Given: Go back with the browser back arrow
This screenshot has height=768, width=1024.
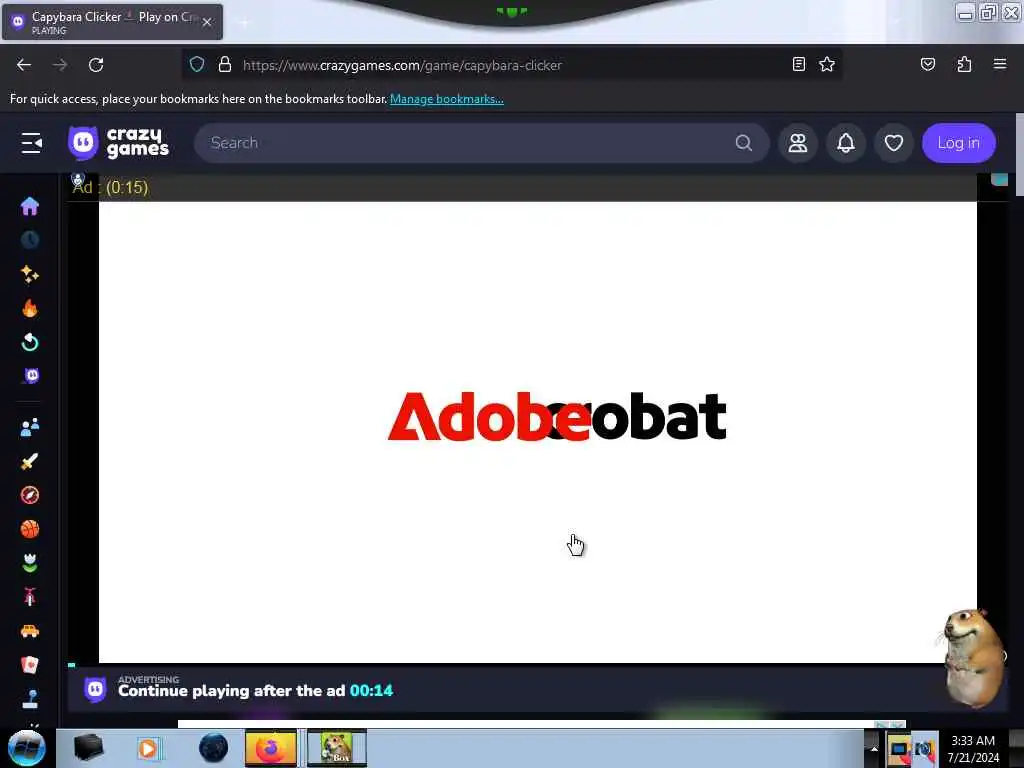Looking at the screenshot, I should tap(24, 65).
